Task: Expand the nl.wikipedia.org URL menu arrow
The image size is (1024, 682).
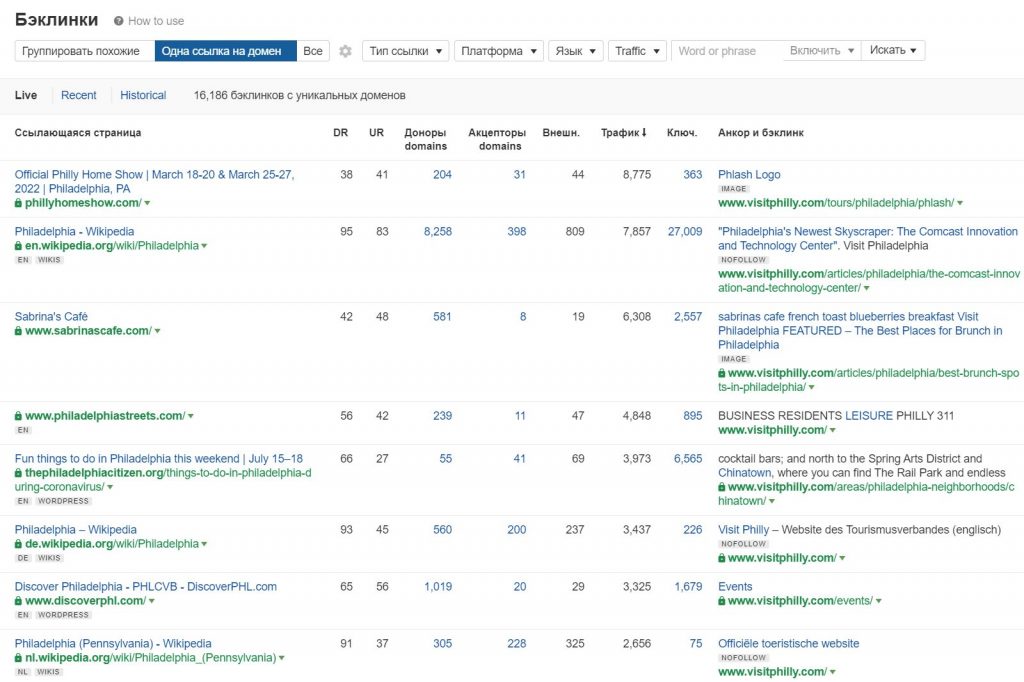Action: pos(281,658)
